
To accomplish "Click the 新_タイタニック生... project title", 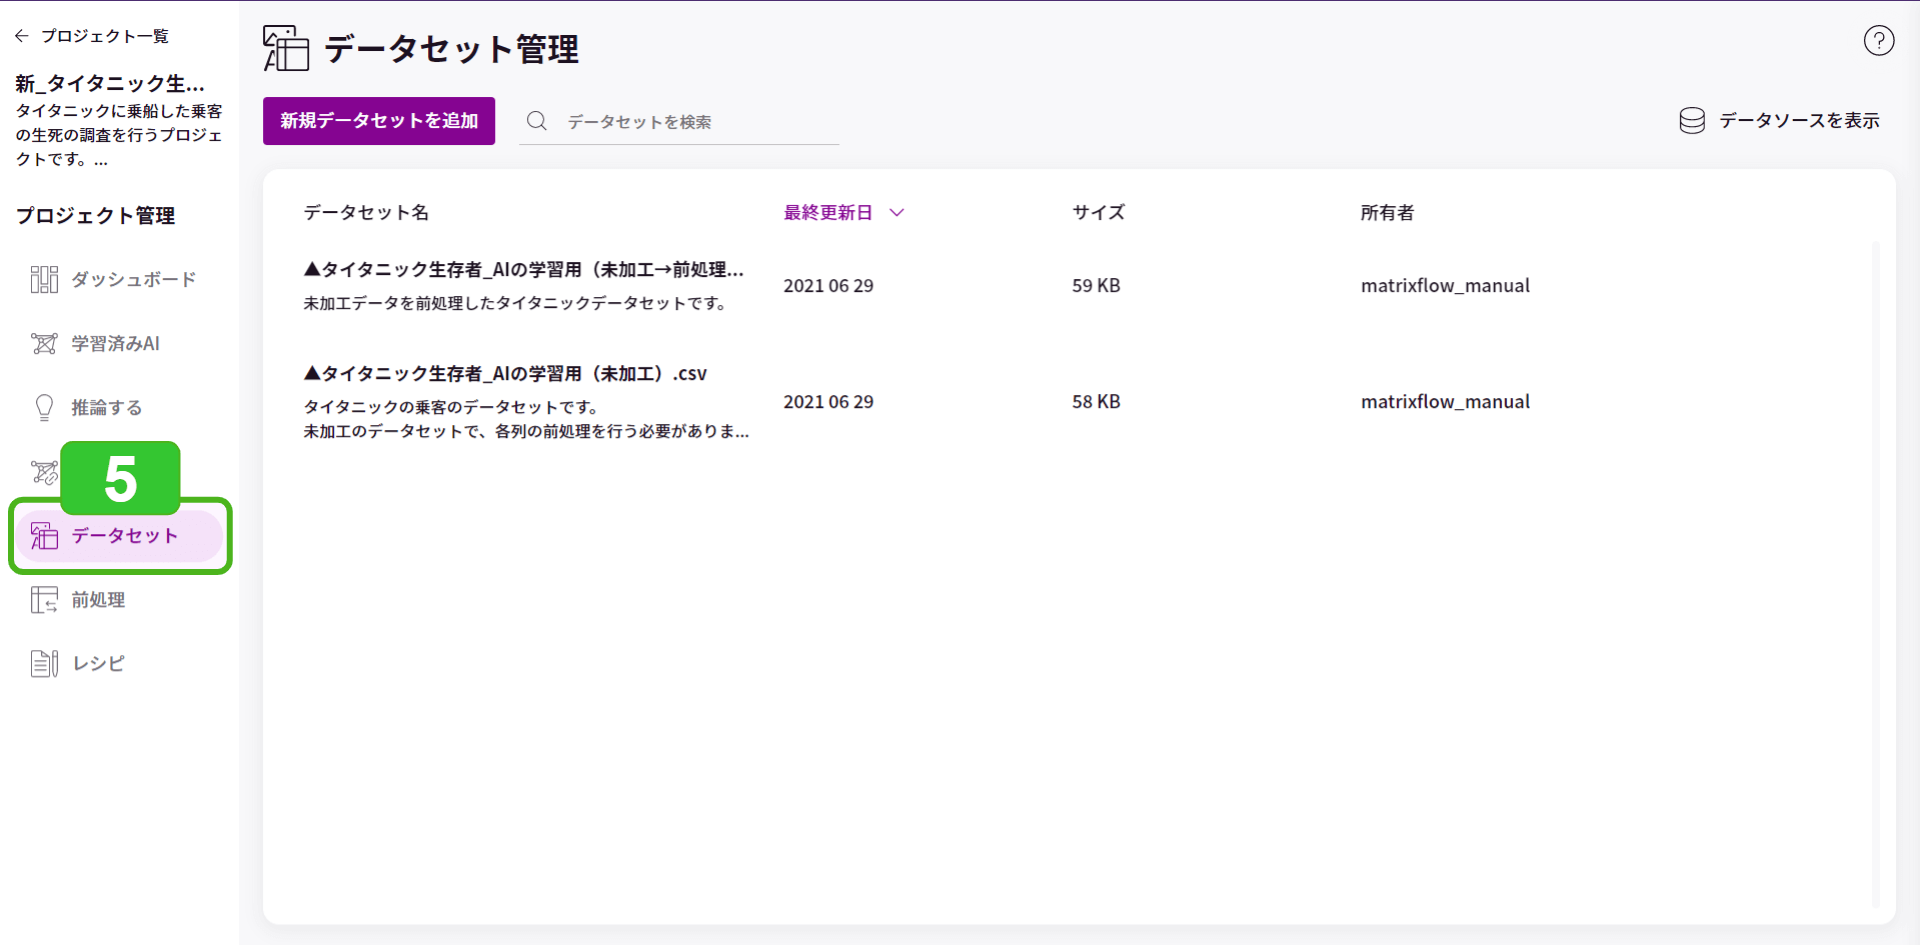I will (x=110, y=83).
